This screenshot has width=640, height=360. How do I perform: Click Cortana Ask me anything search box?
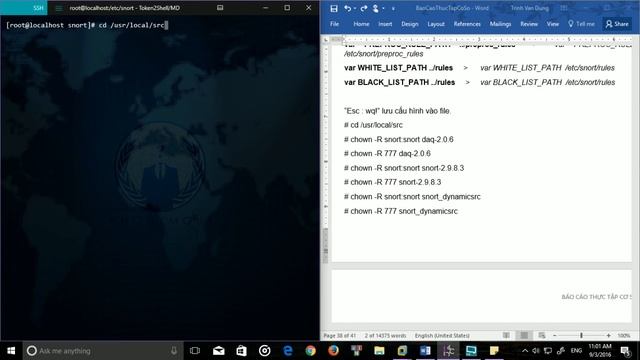103,351
